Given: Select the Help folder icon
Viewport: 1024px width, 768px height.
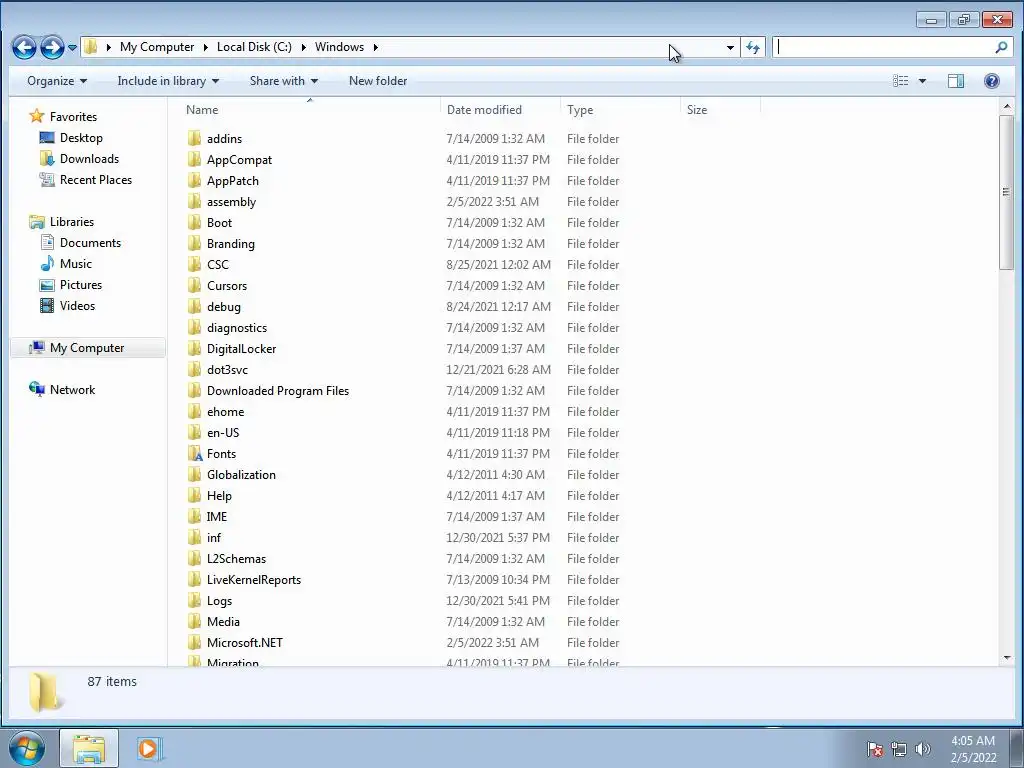Looking at the screenshot, I should 194,496.
